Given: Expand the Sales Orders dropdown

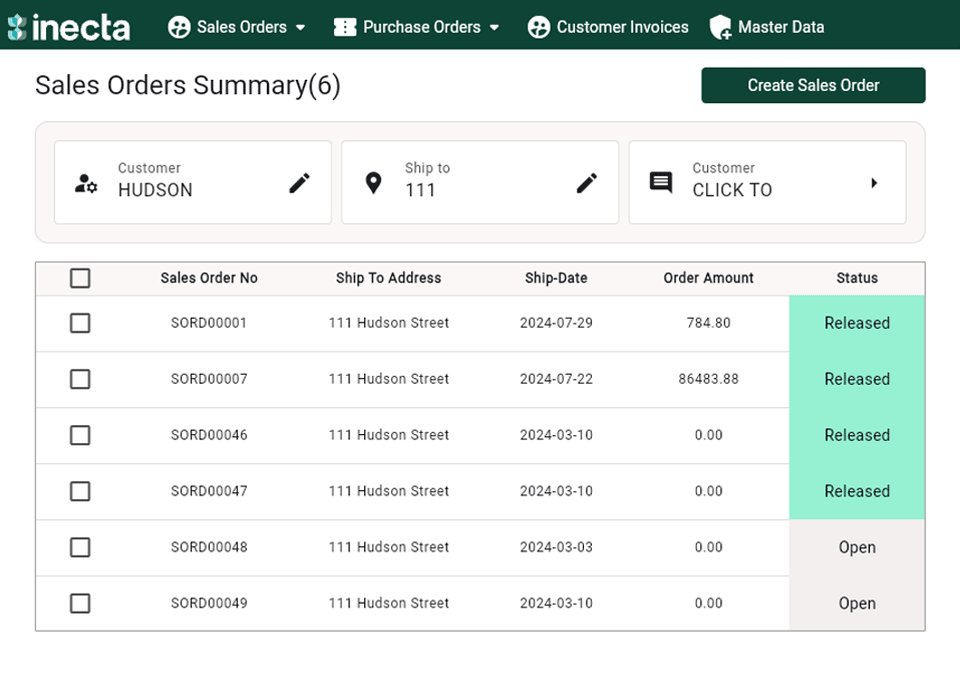Looking at the screenshot, I should pos(302,27).
